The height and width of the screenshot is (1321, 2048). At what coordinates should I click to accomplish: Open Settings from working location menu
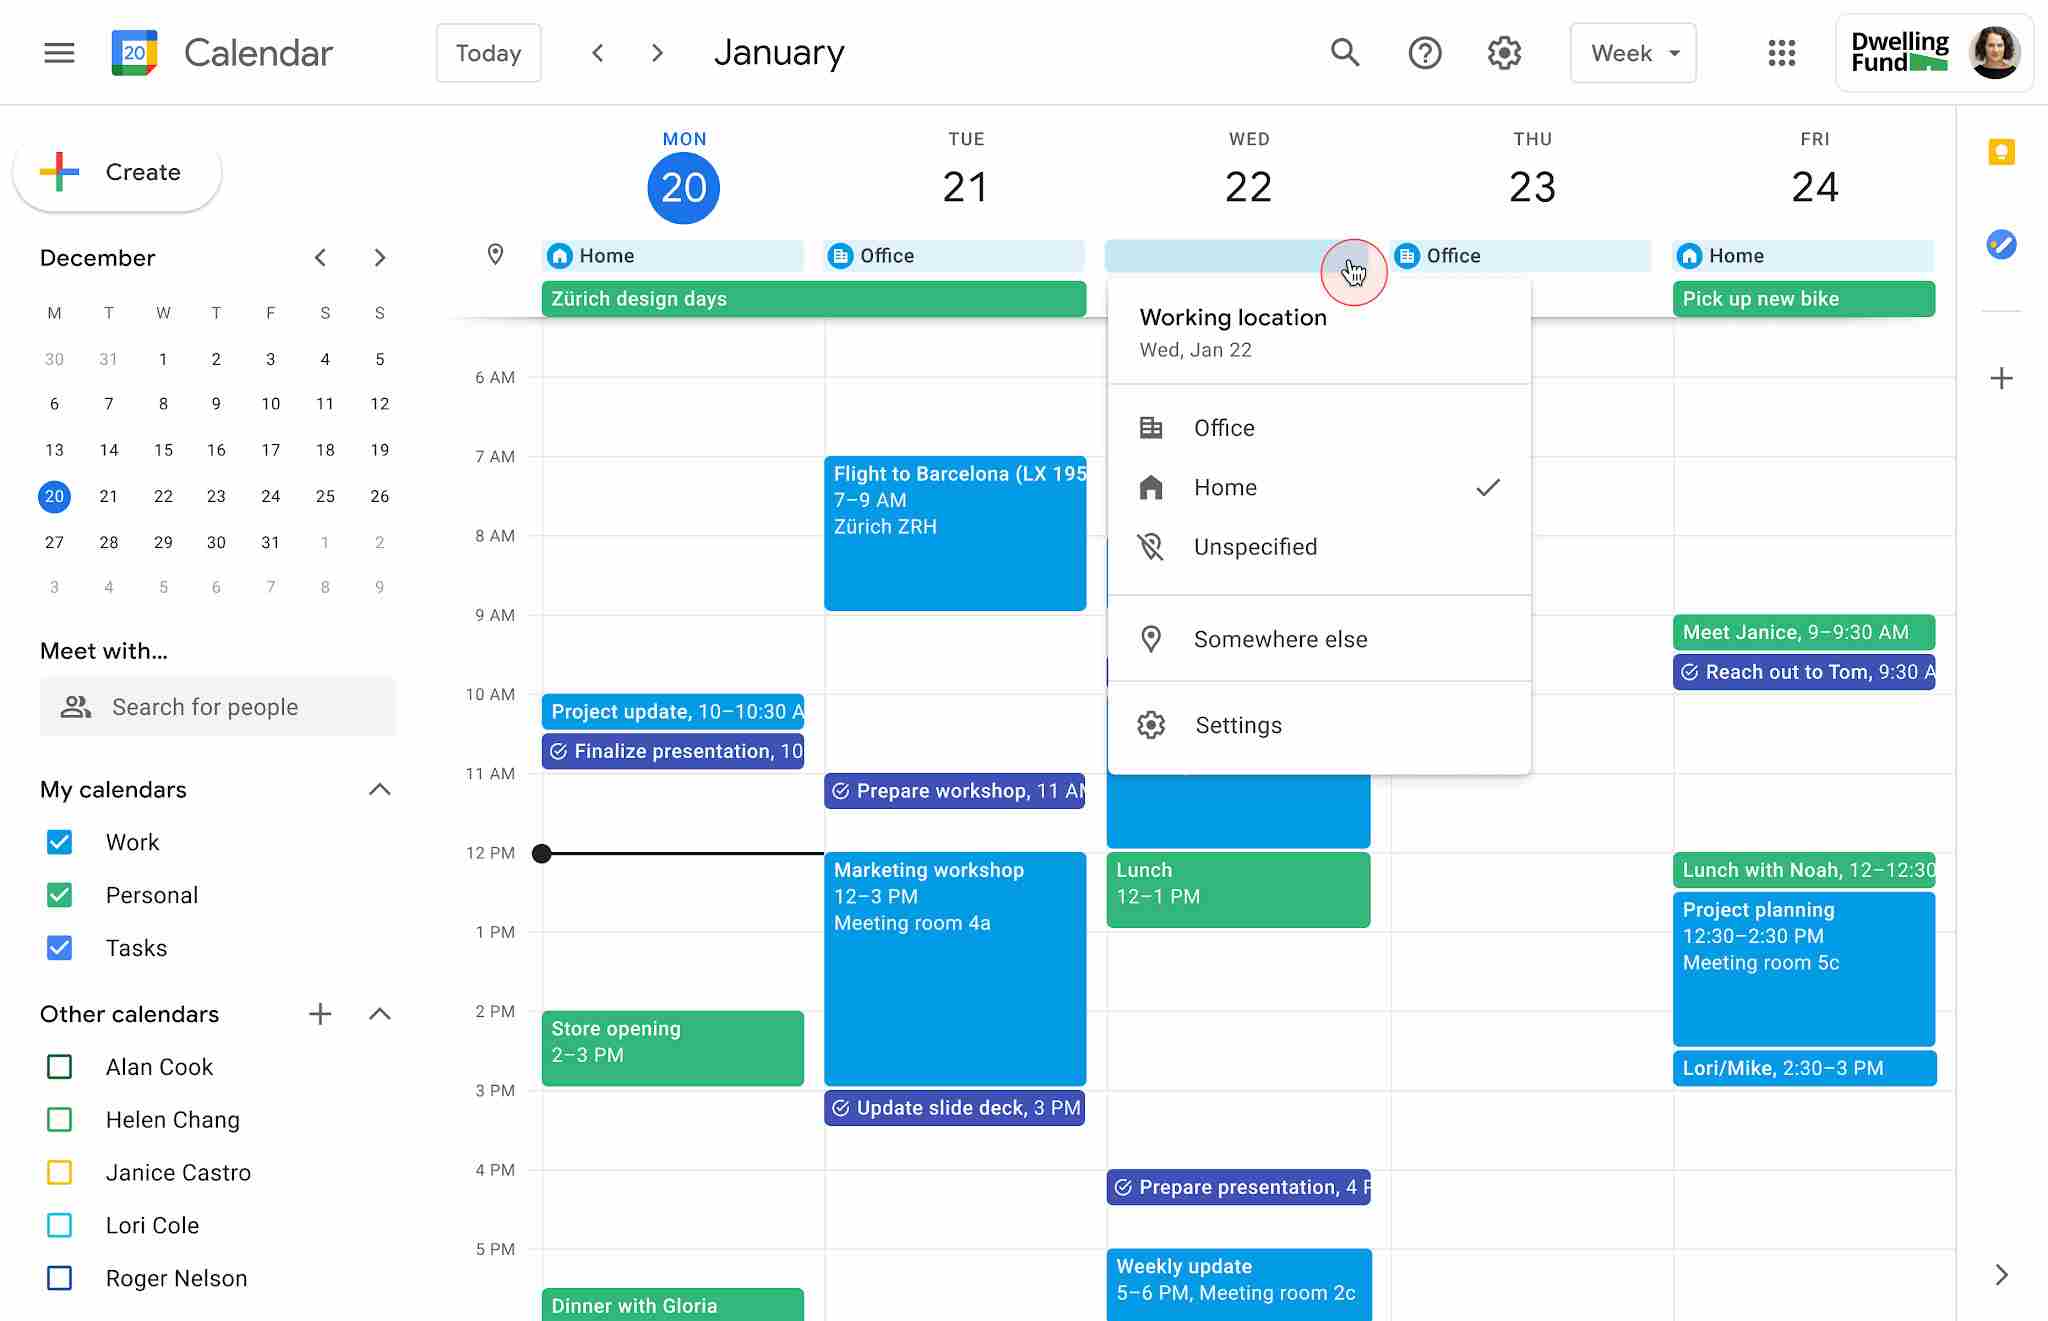pos(1237,724)
